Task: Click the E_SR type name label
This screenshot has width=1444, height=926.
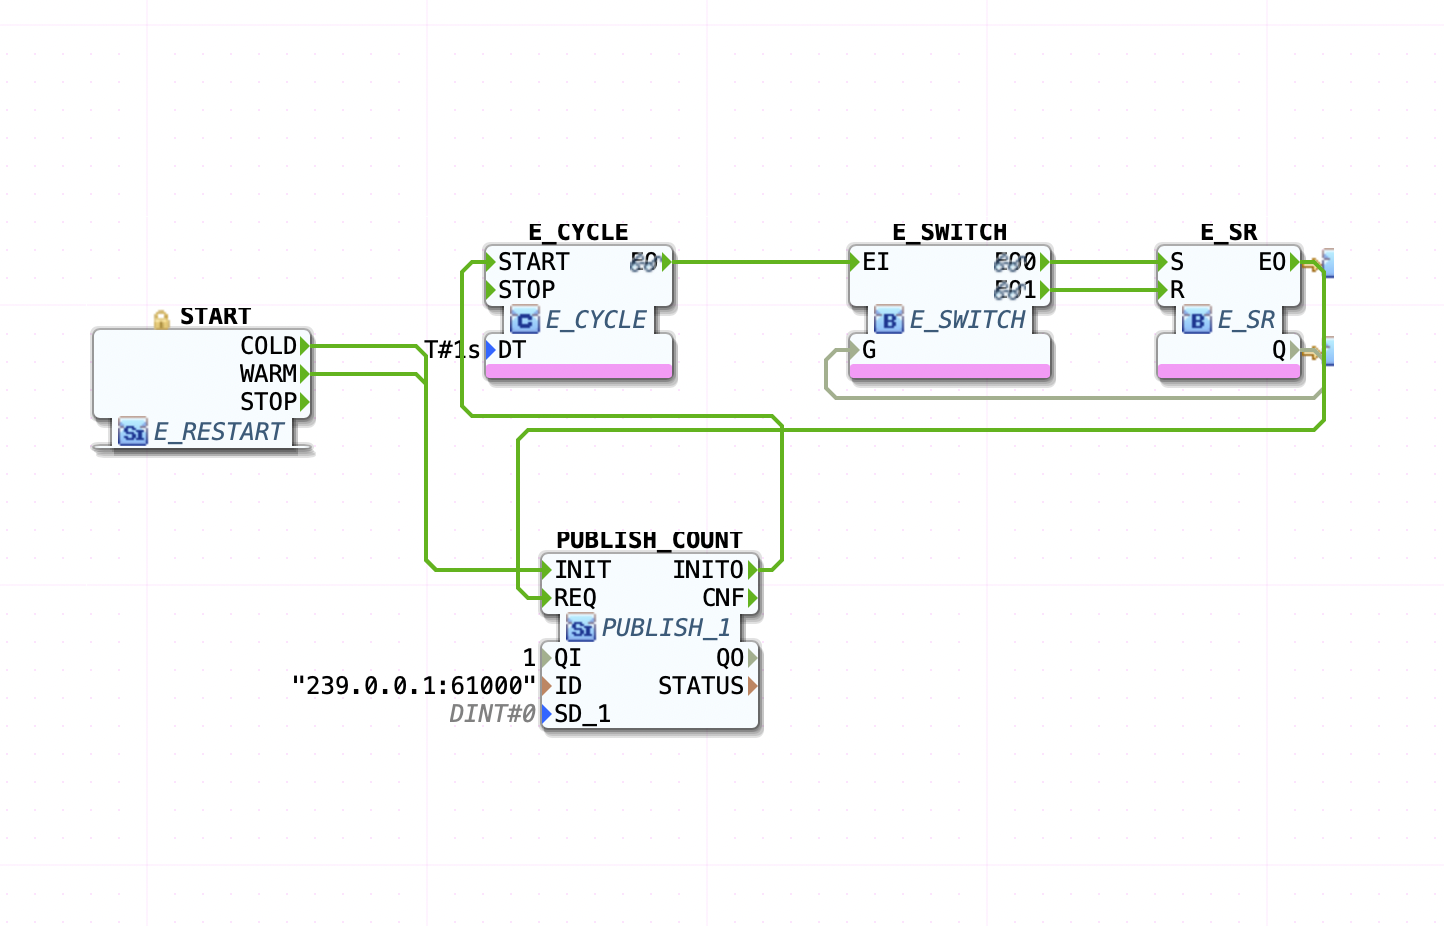Action: pyautogui.click(x=1246, y=320)
